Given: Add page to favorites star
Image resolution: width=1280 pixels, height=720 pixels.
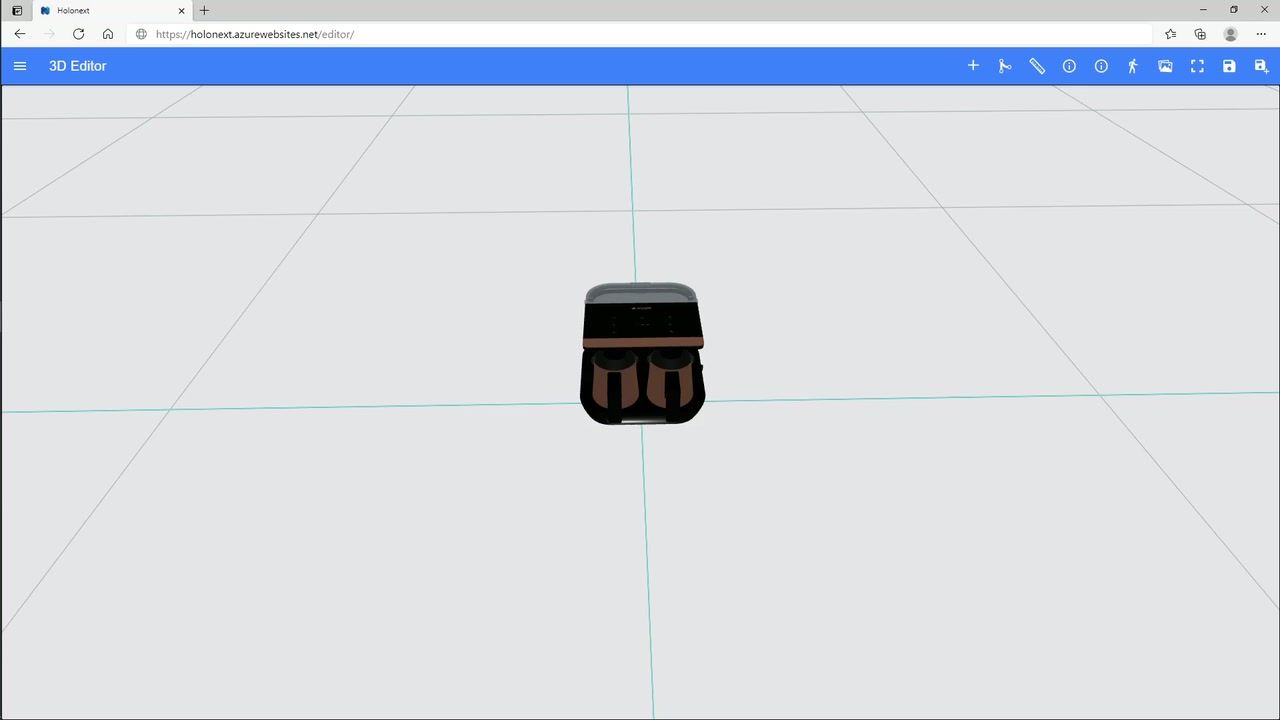Looking at the screenshot, I should click(1170, 34).
